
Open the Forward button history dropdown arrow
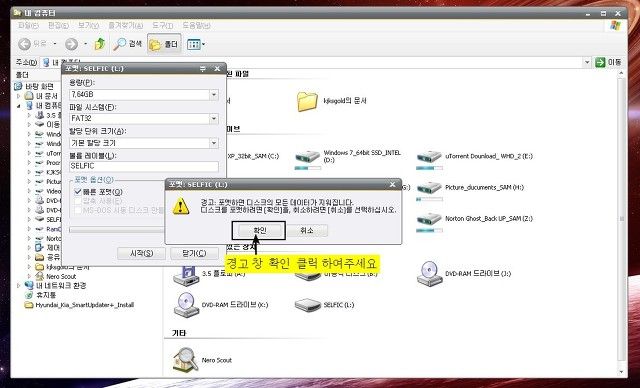tap(86, 44)
